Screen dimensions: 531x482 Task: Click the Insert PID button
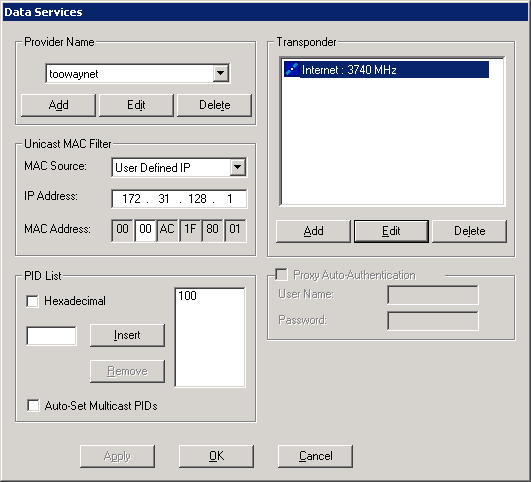pyautogui.click(x=127, y=335)
